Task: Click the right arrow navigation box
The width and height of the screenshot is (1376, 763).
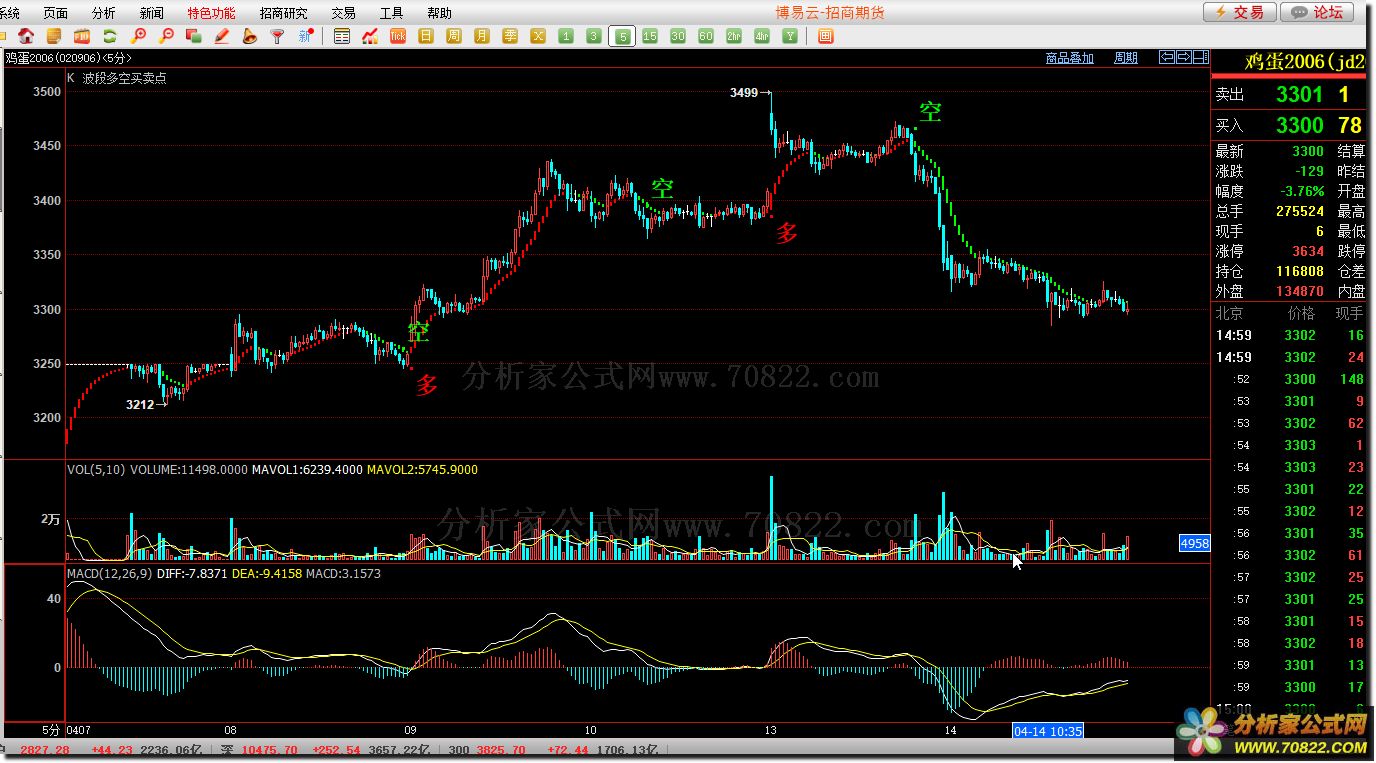Action: pos(1183,57)
